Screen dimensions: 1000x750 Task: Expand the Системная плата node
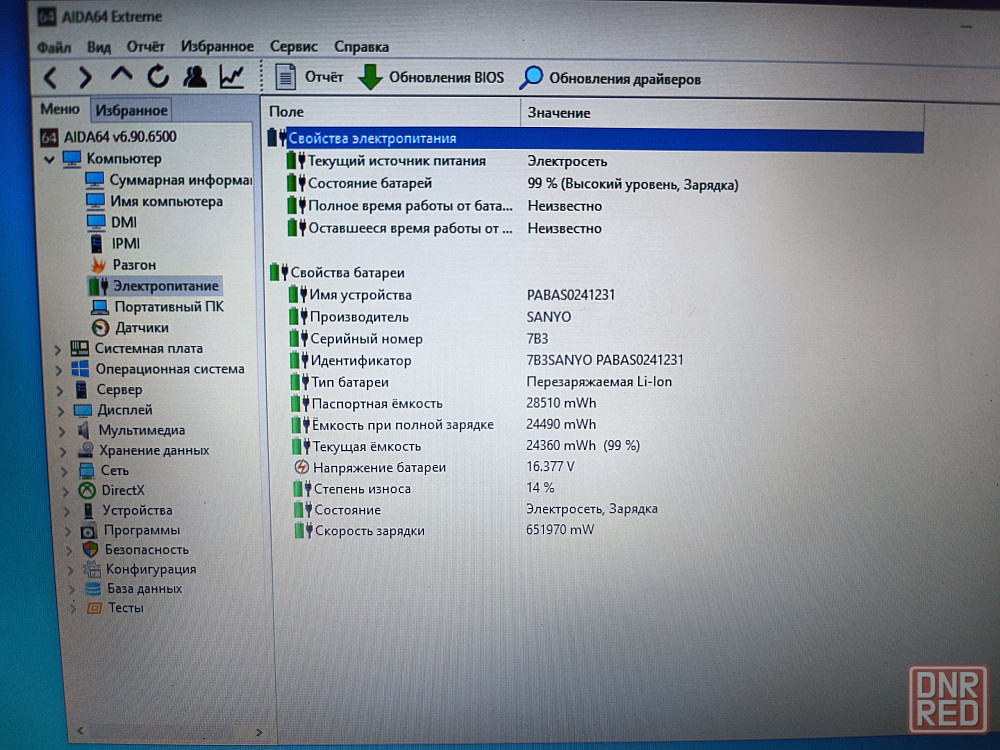click(x=58, y=349)
